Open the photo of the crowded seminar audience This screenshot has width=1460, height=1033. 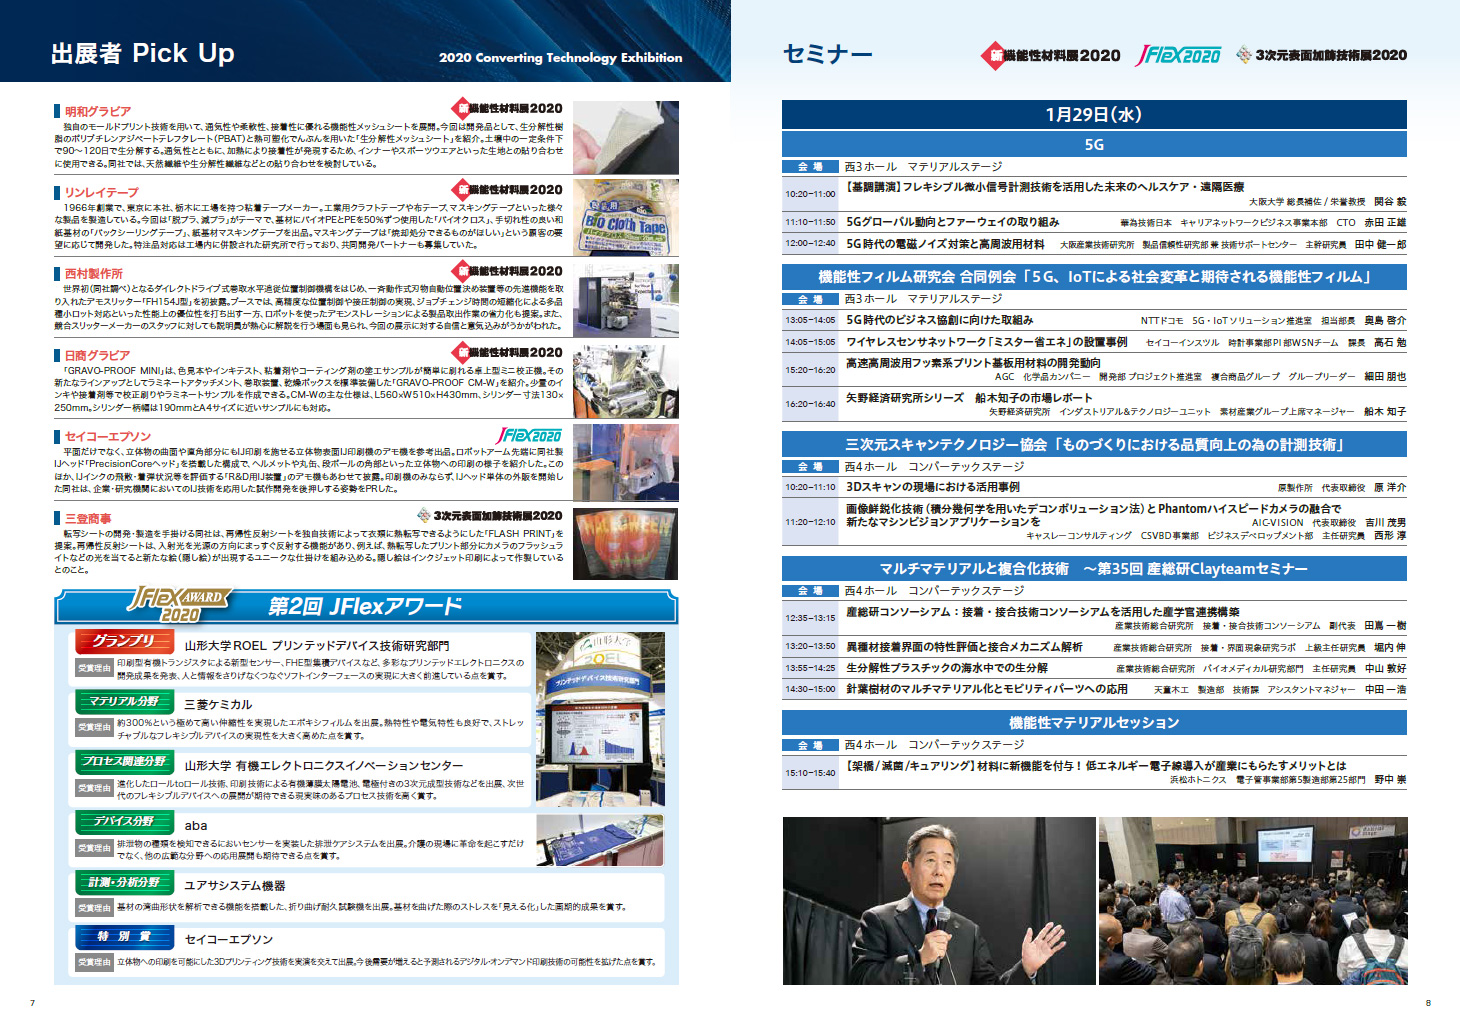coord(1253,901)
